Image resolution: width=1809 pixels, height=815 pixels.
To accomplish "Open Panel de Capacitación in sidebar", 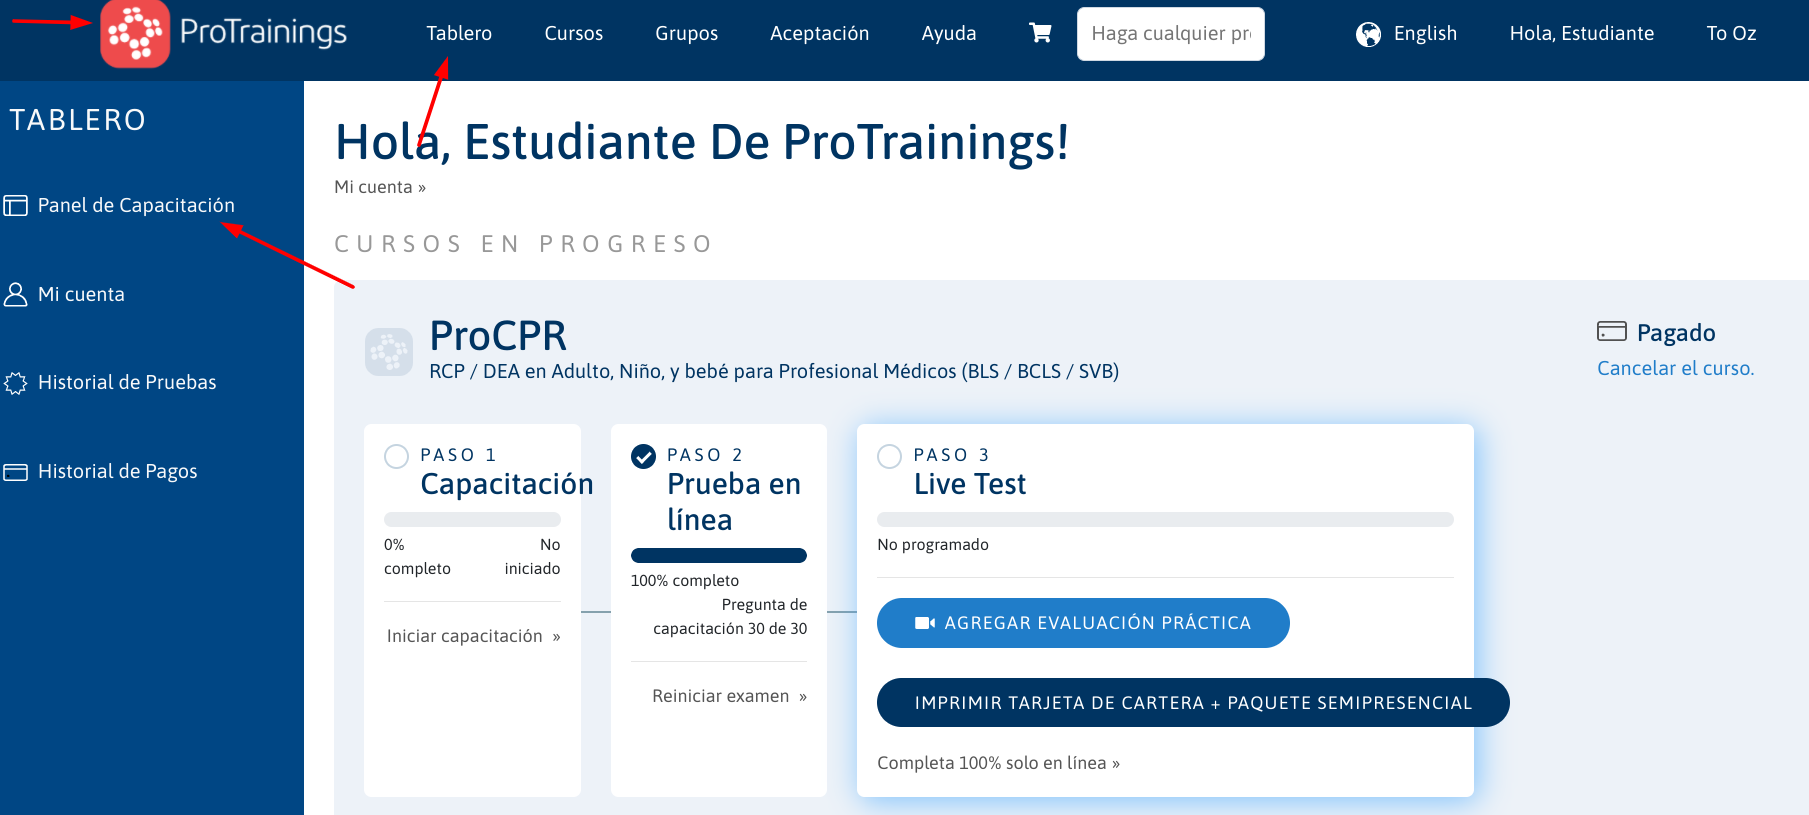I will click(136, 205).
